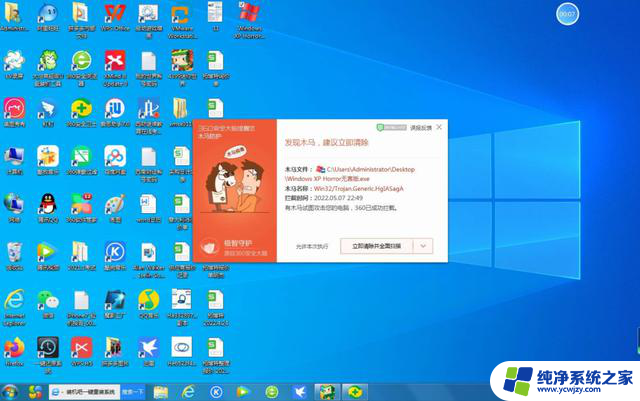Open the QQ Music desktop shortcut
Screen dimensions: 640x401
point(149,304)
